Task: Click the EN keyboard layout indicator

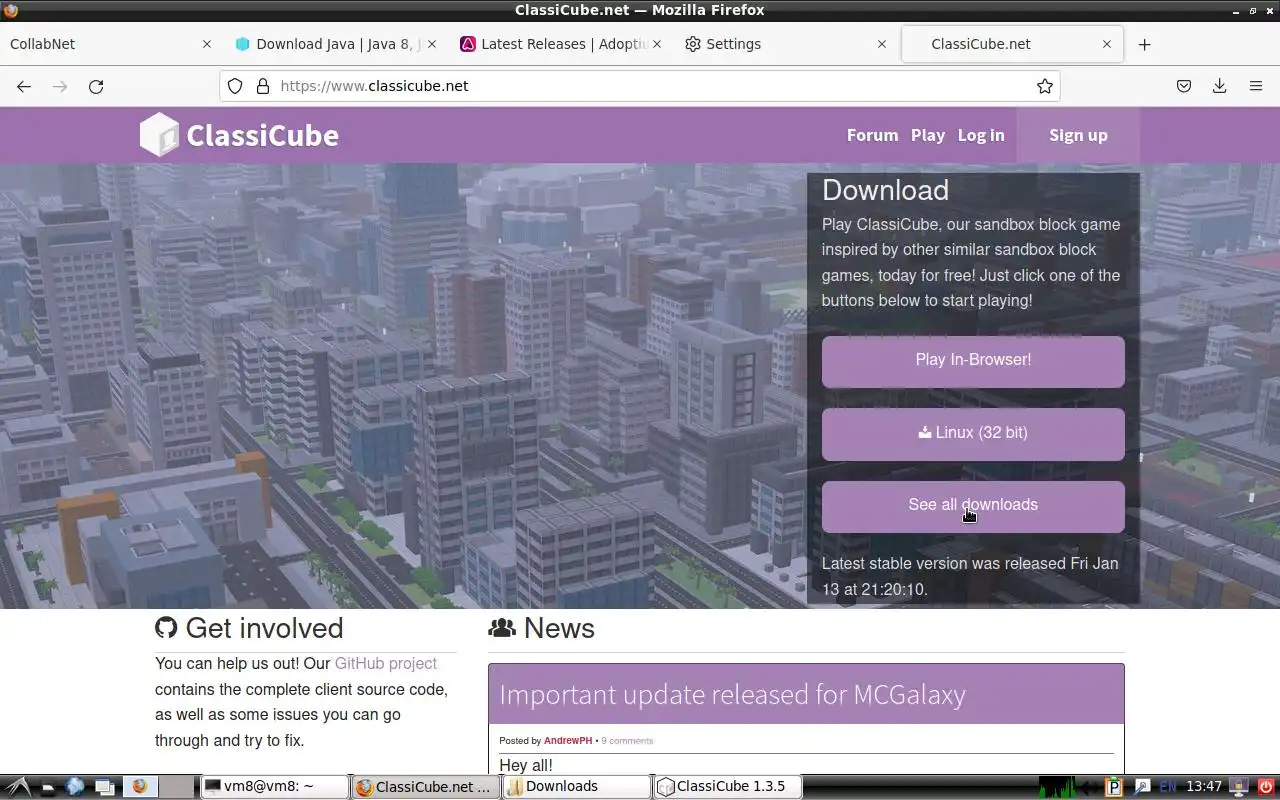Action: point(1168,787)
